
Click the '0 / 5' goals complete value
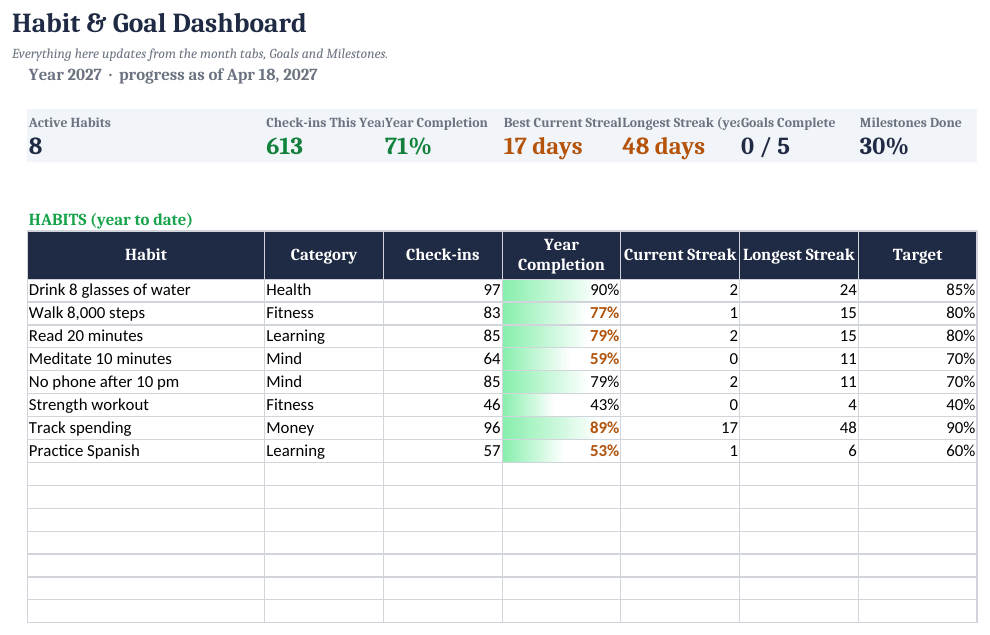(765, 146)
